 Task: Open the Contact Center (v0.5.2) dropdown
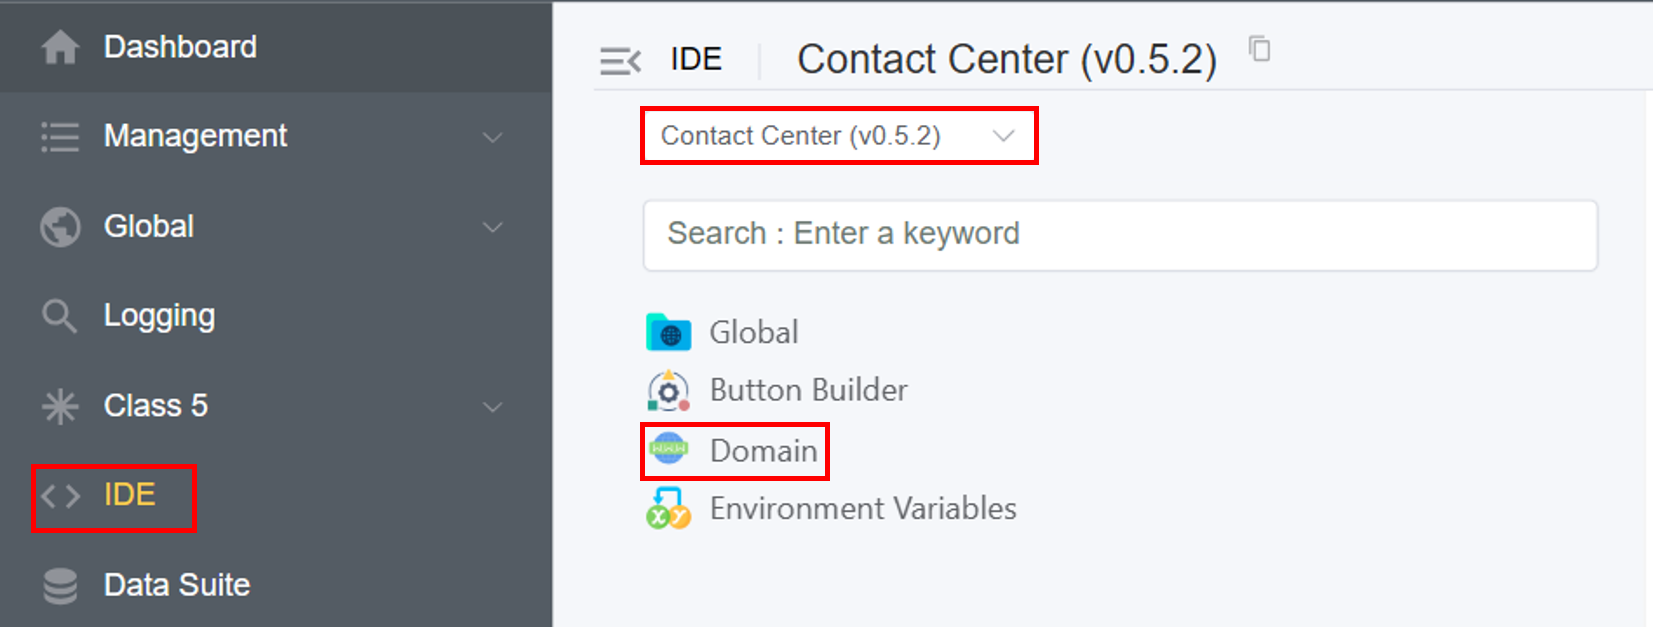(838, 136)
